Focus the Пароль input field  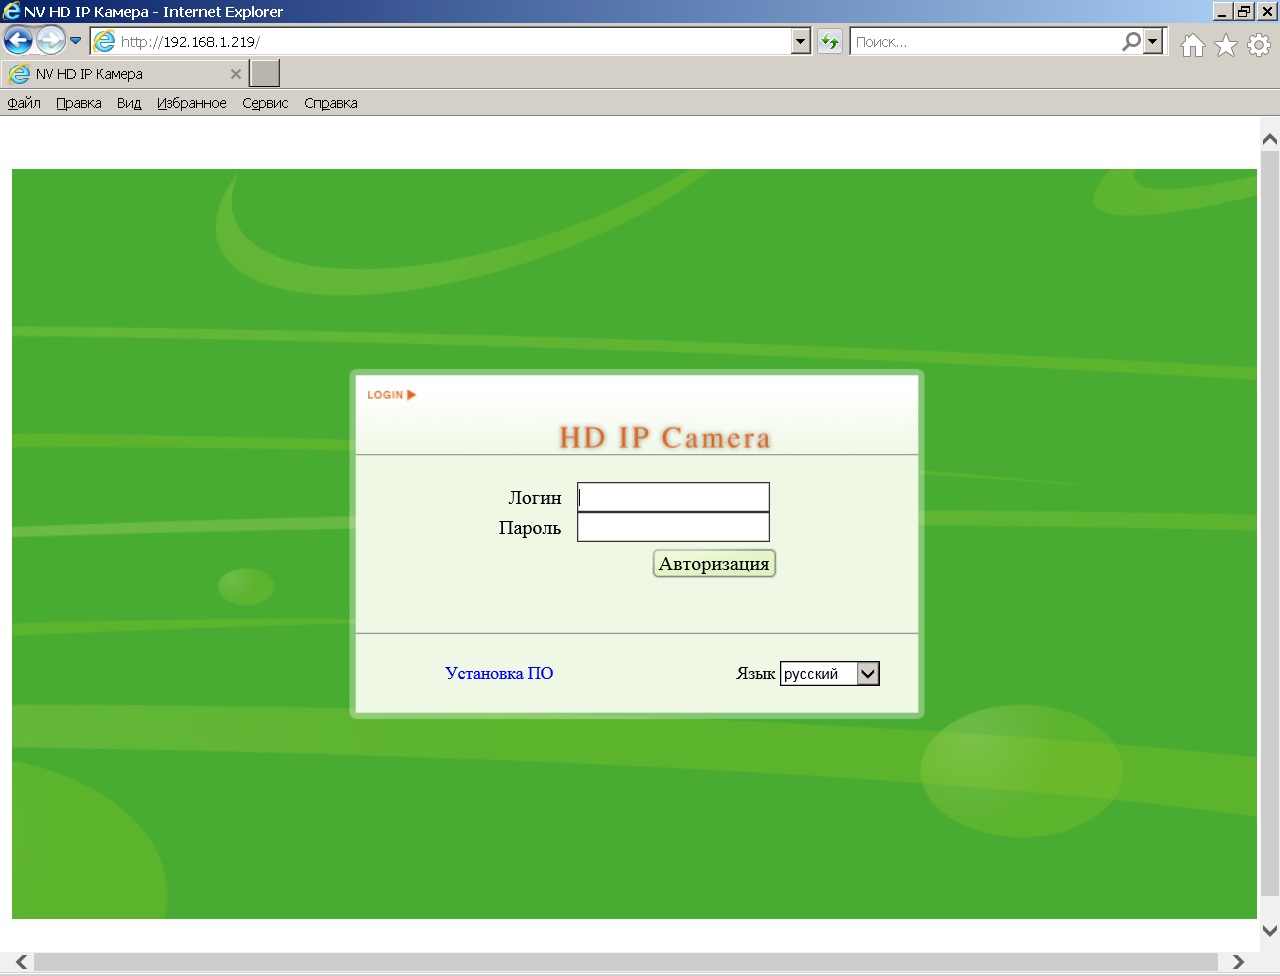[673, 528]
